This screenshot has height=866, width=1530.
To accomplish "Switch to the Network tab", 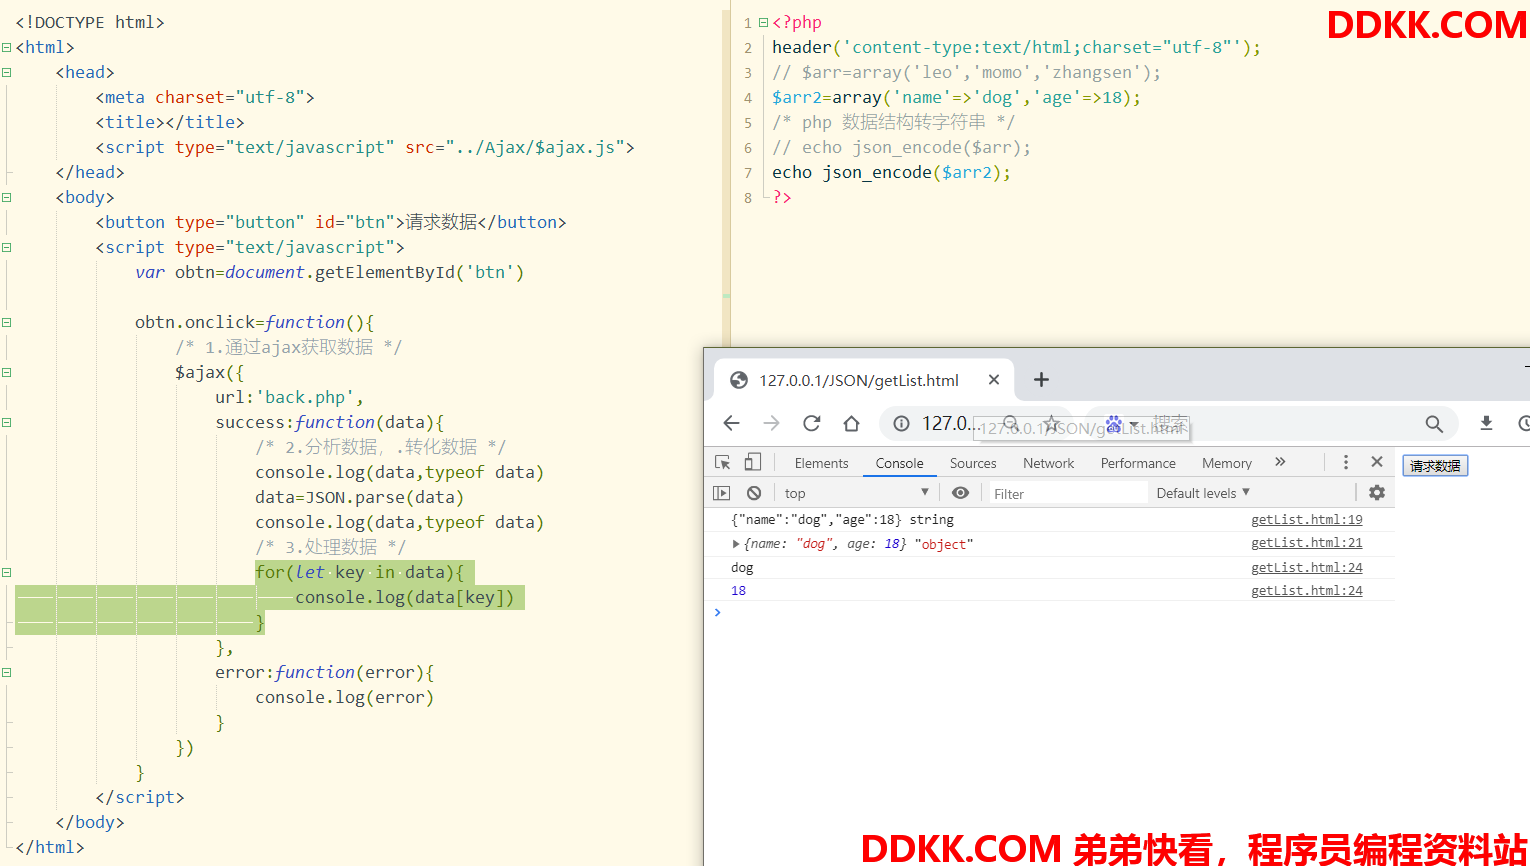I will pyautogui.click(x=1048, y=463).
